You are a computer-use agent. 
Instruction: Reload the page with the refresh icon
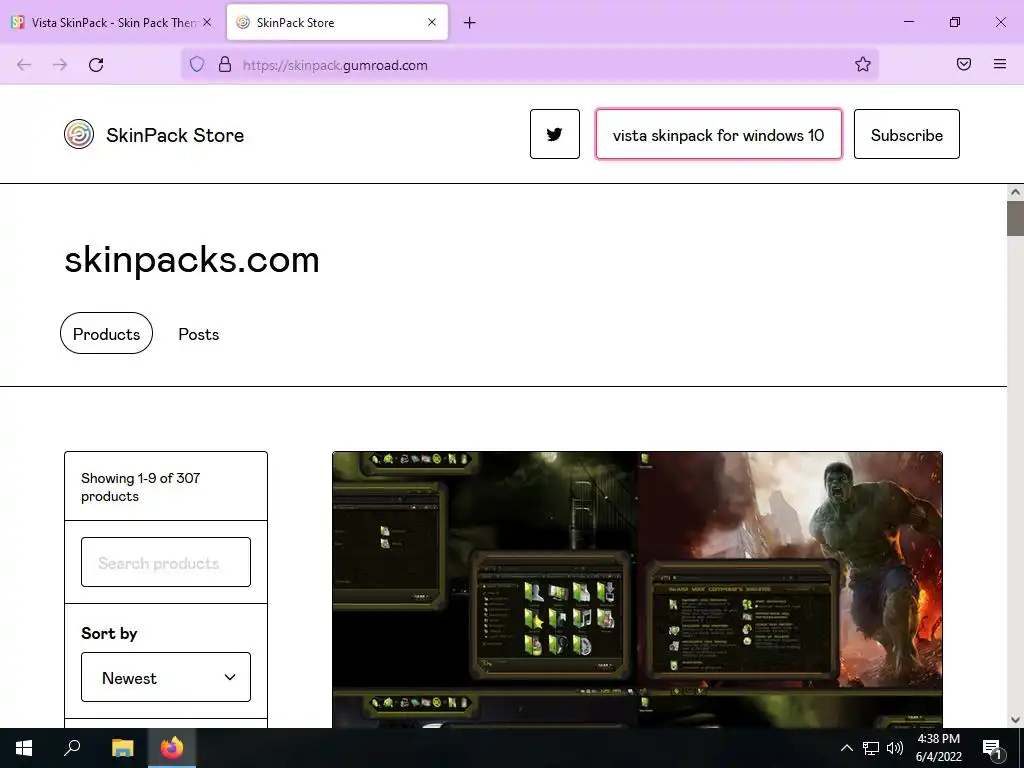click(96, 65)
